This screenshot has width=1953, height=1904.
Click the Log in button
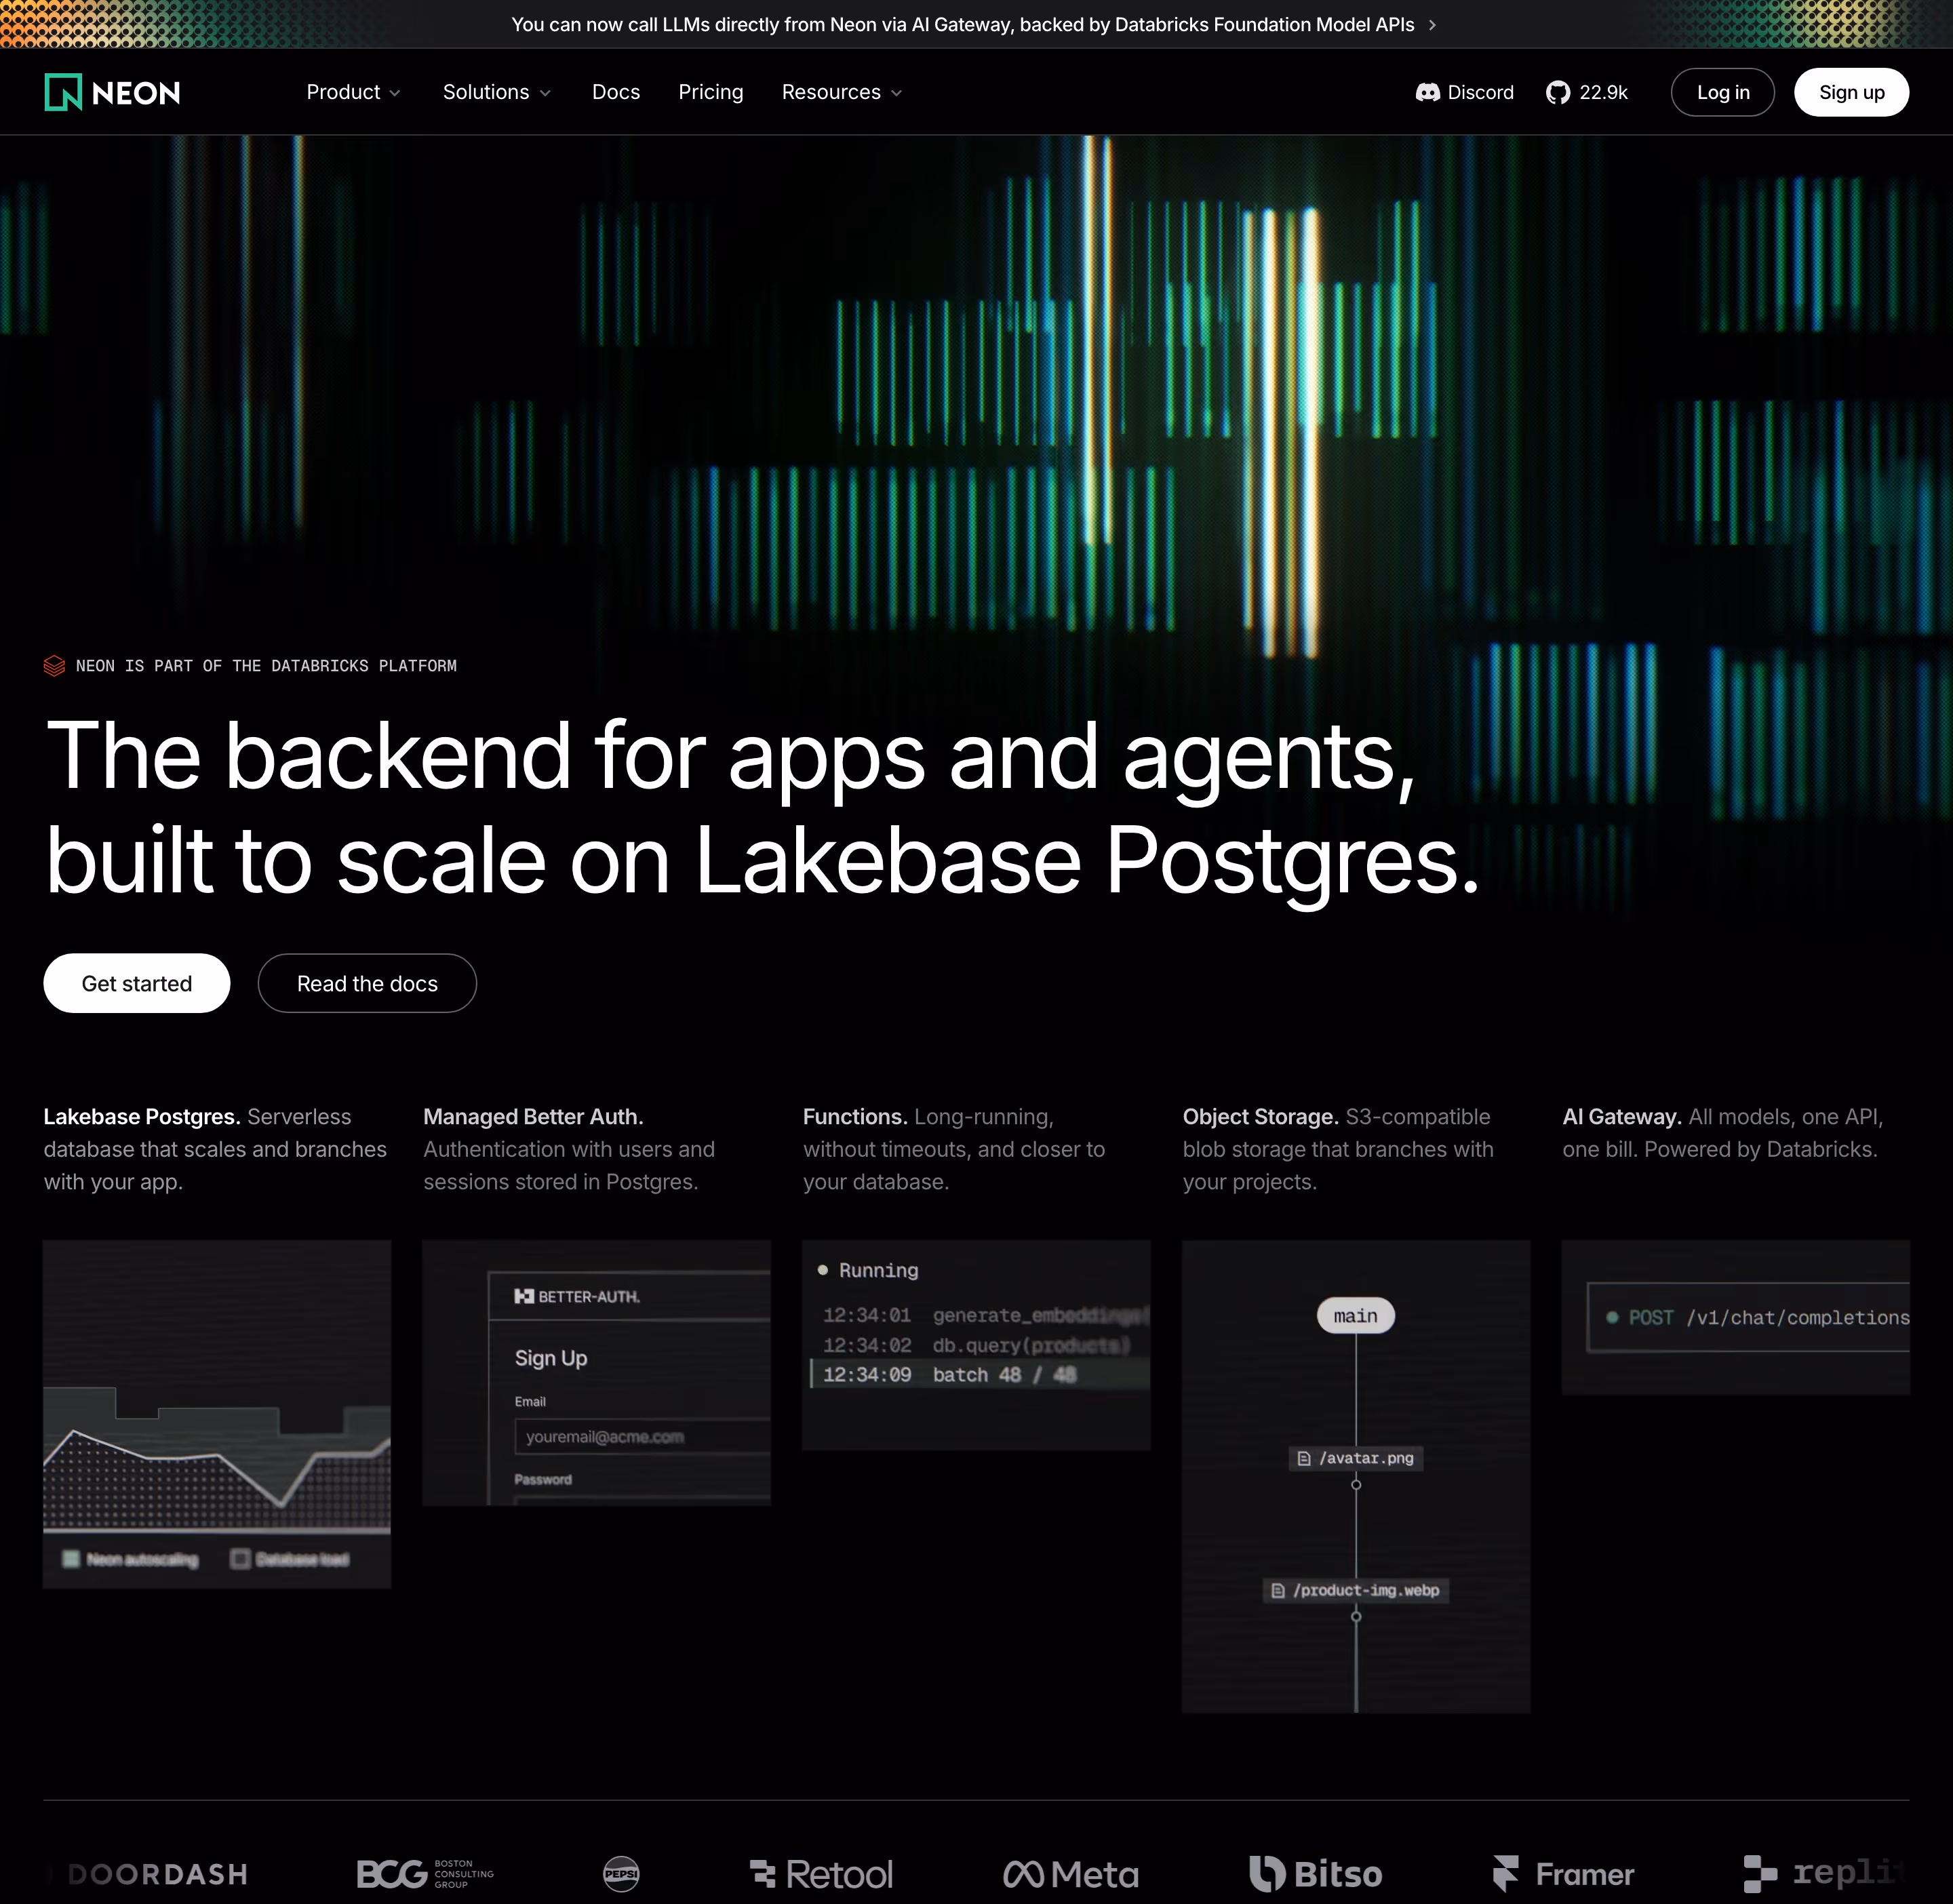(1723, 92)
